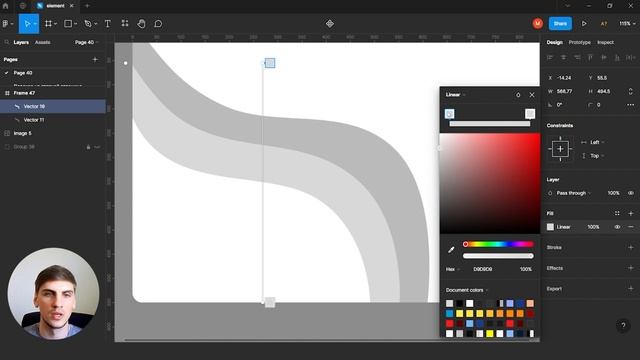Click the search icon in Layers panel
This screenshot has width=640, height=360.
(7, 42)
